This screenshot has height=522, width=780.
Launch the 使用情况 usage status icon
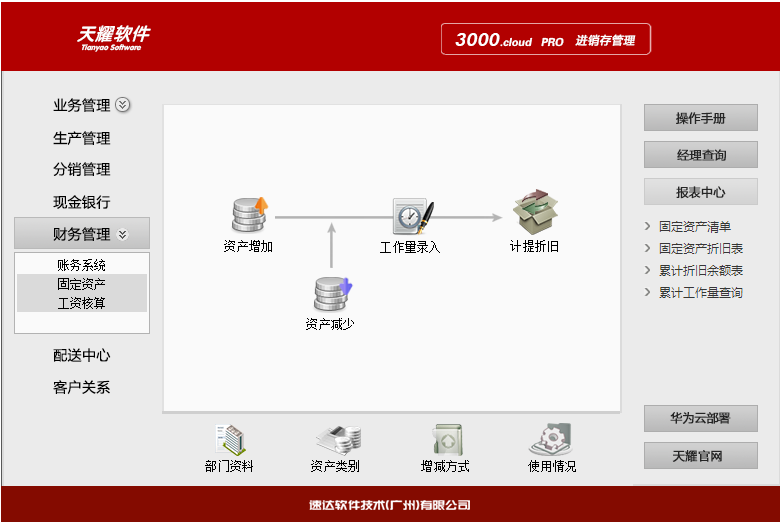tap(551, 440)
